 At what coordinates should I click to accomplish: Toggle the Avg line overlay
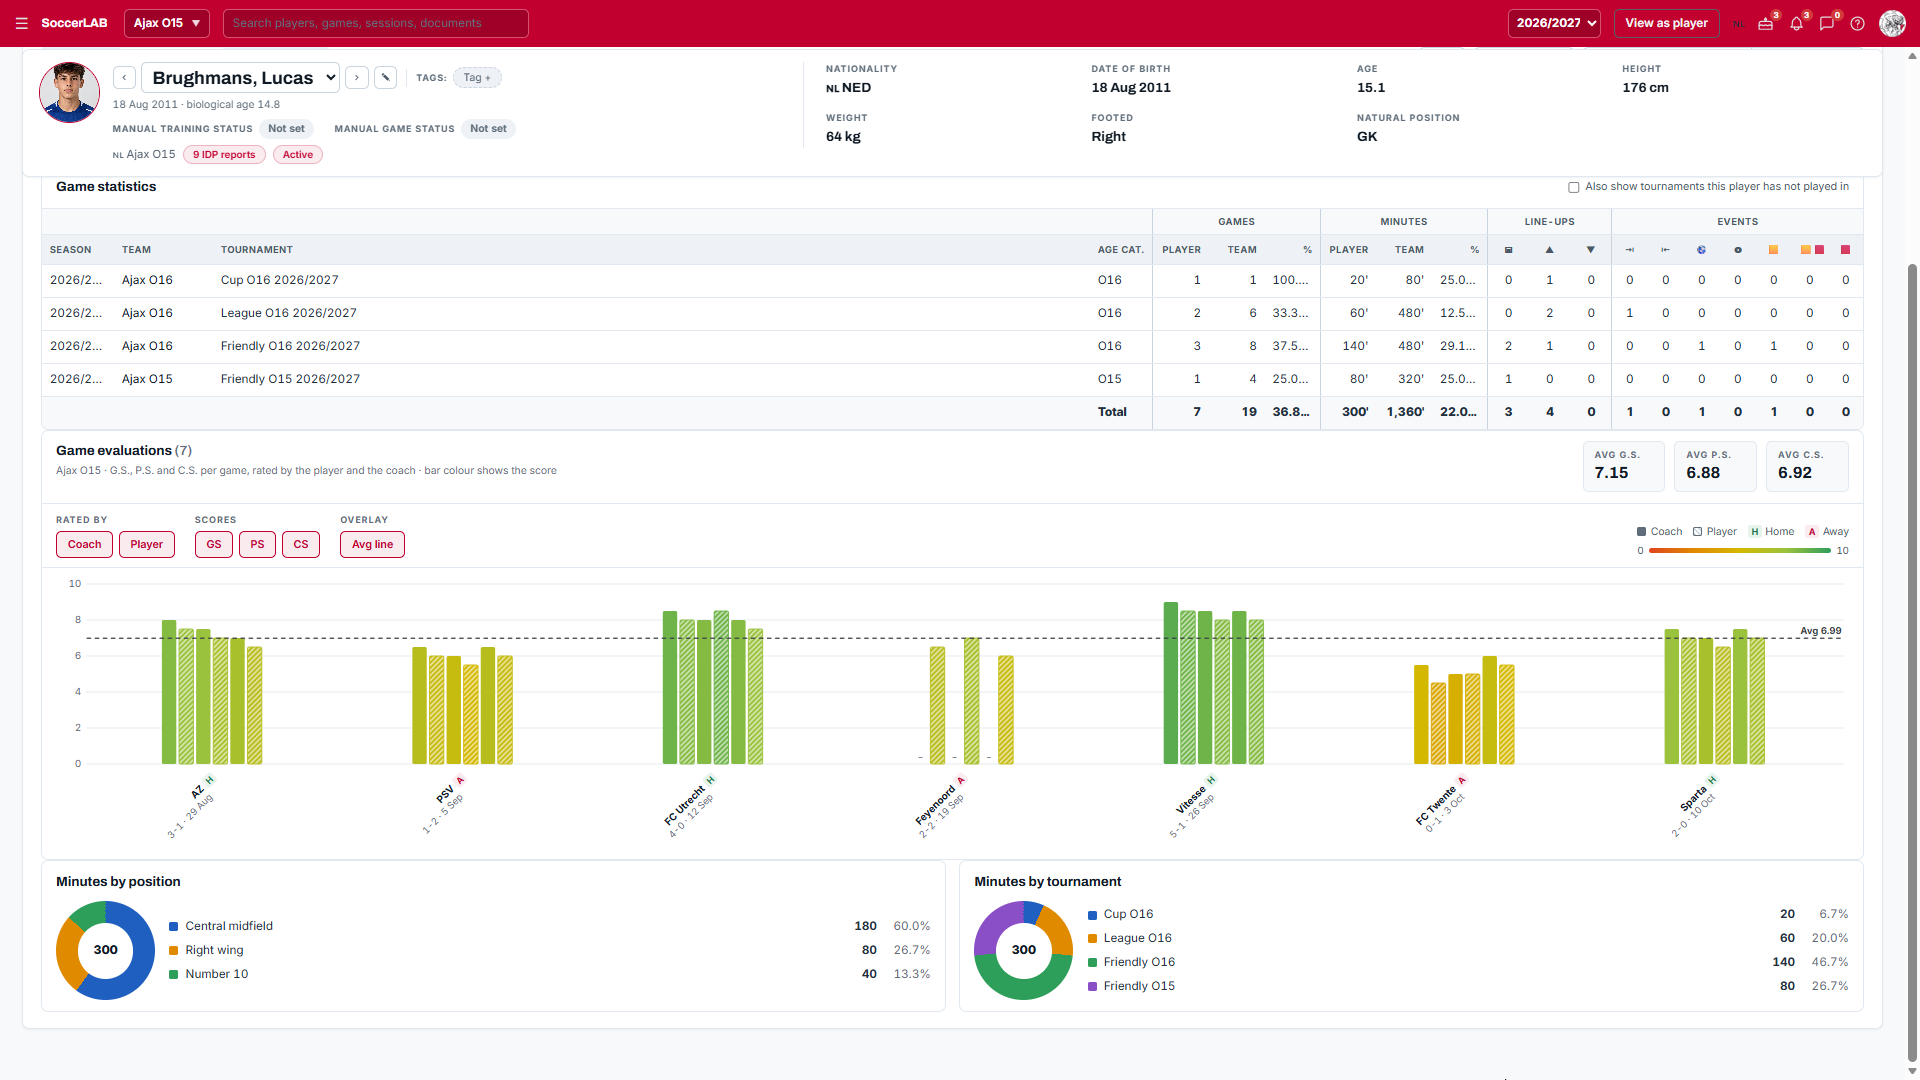(372, 544)
